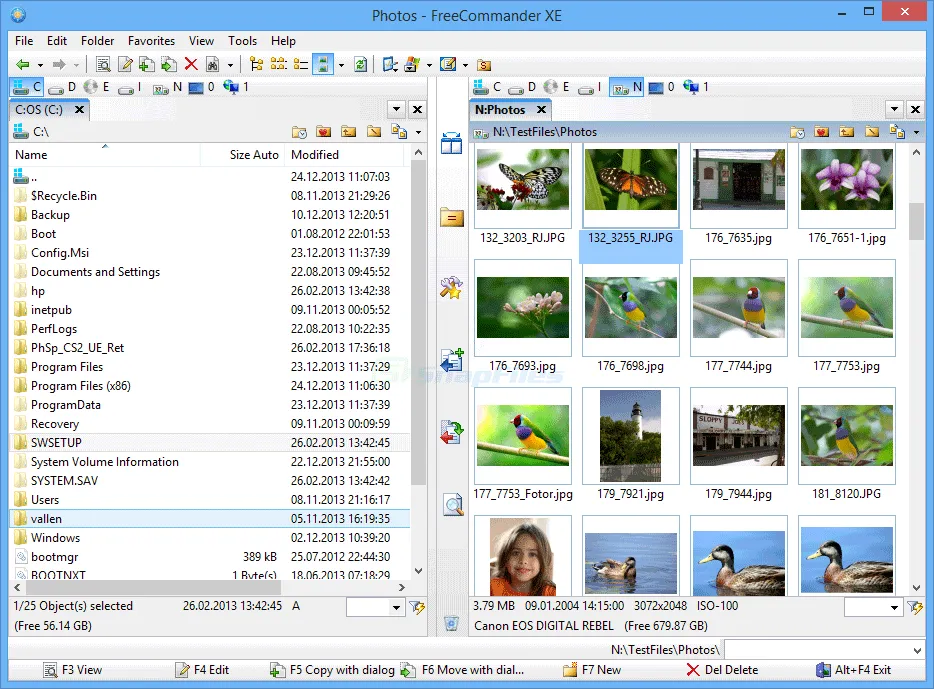Viewport: 934px width, 689px height.
Task: Click the View file icon in the toolbar
Action: [103, 64]
